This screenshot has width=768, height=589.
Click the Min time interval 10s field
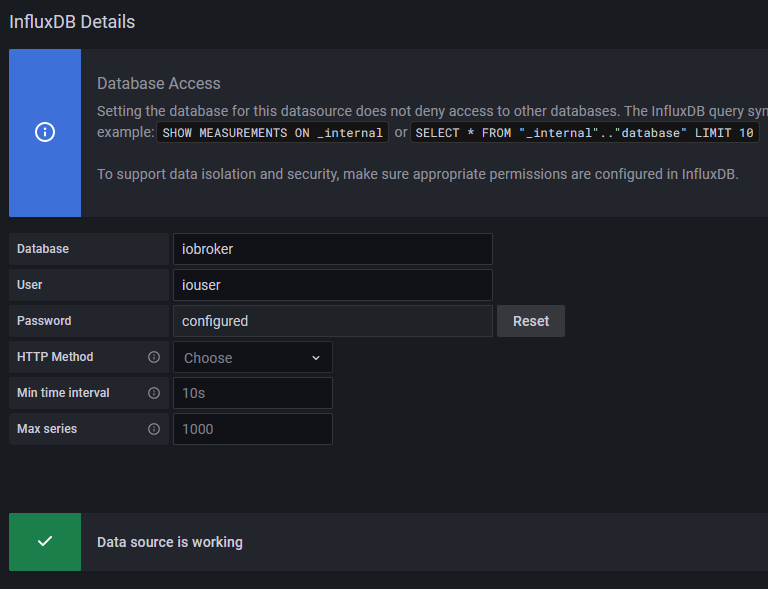(x=252, y=393)
